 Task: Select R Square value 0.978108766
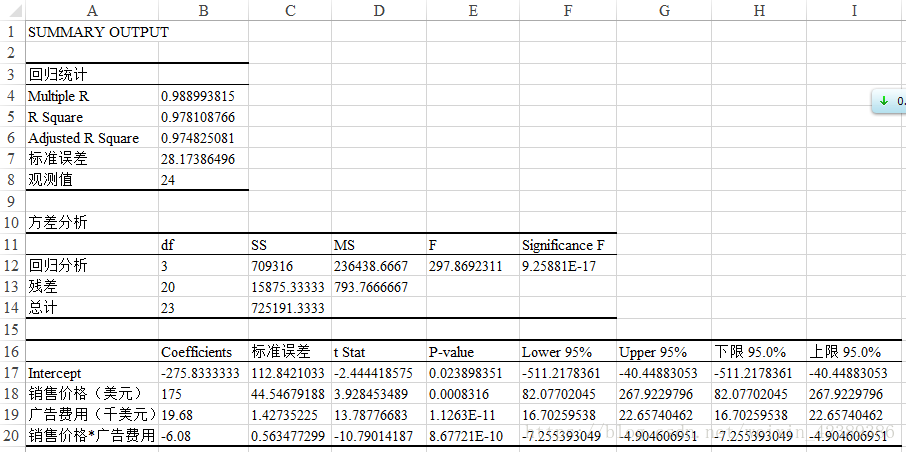pos(203,117)
